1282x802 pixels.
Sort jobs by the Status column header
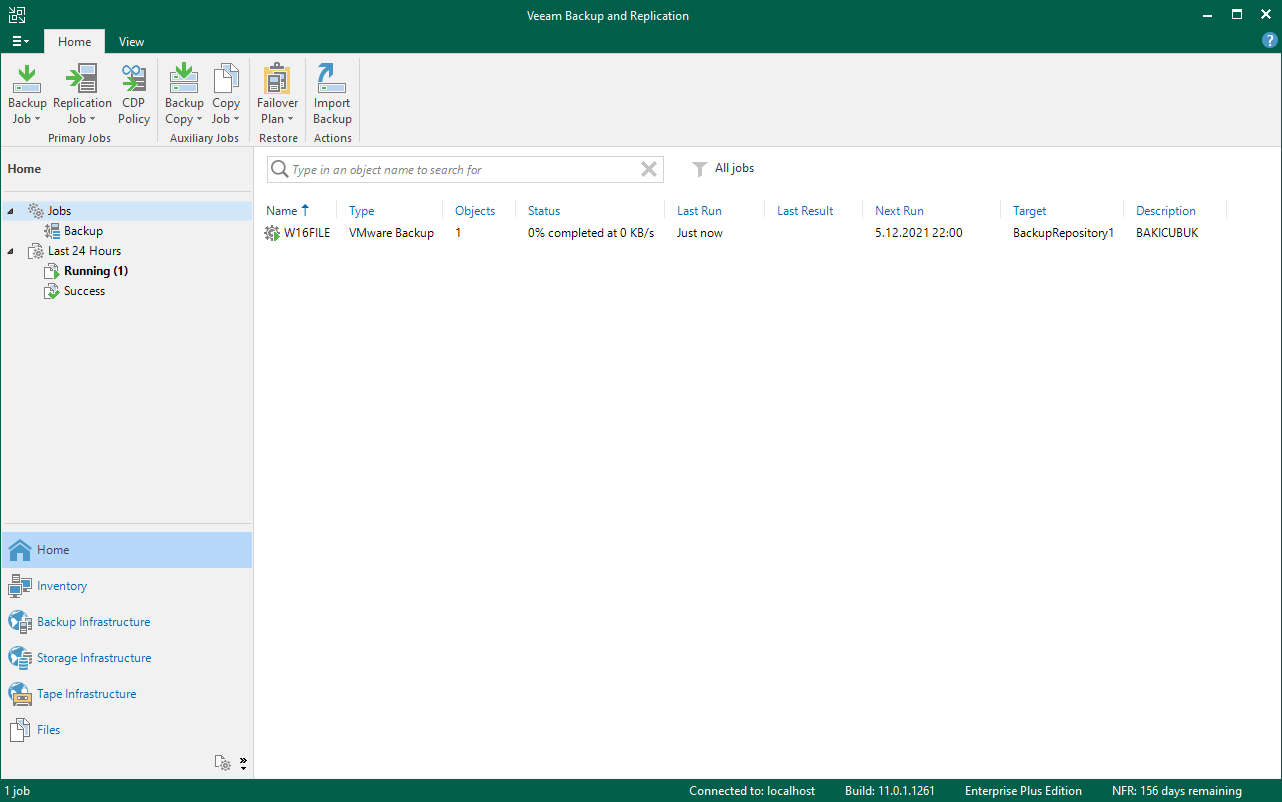click(544, 211)
